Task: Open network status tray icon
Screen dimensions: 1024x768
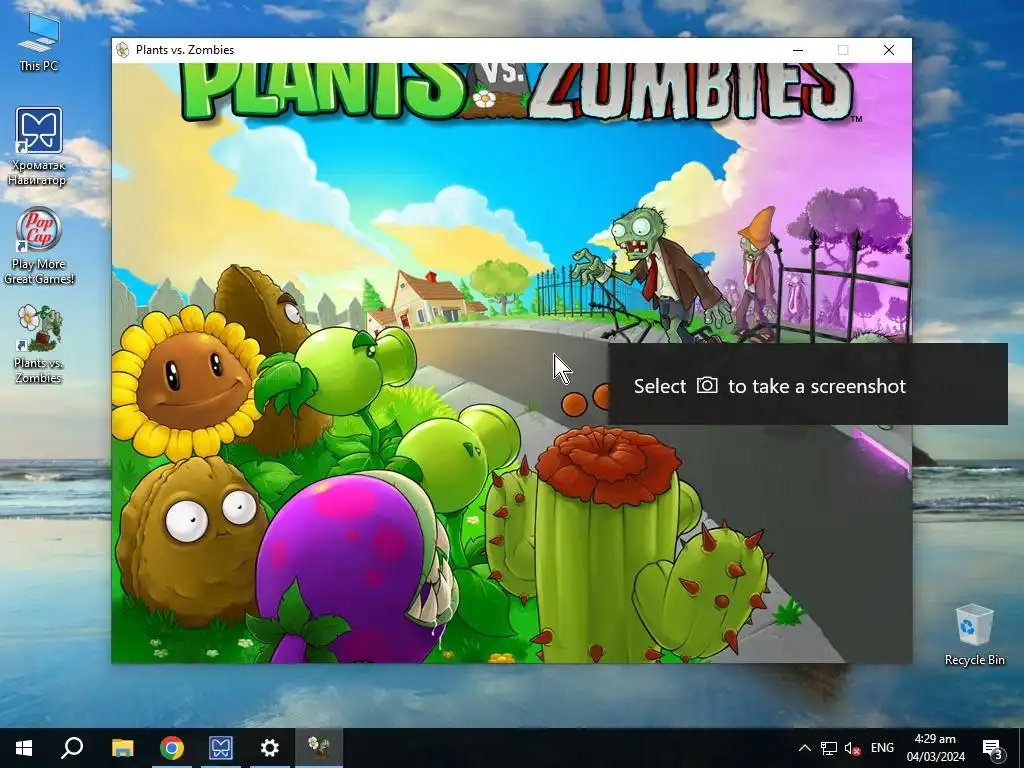Action: click(x=829, y=748)
